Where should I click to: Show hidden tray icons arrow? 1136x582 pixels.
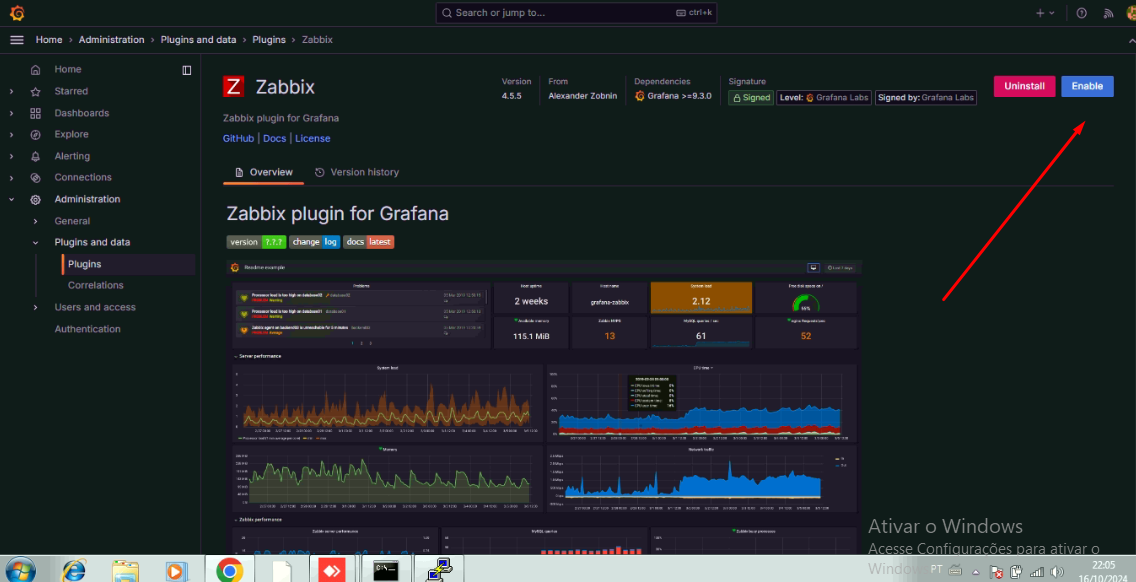point(975,572)
